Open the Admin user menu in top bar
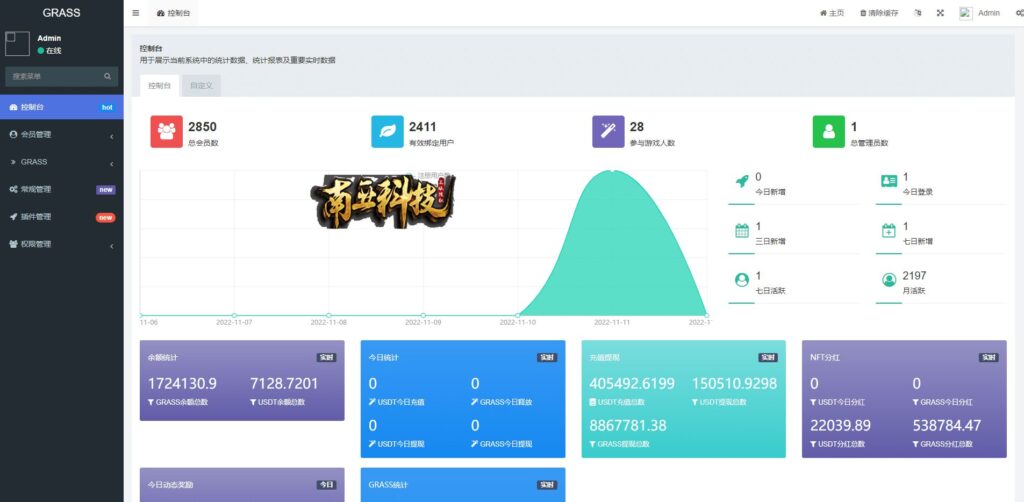This screenshot has height=502, width=1024. click(x=980, y=13)
